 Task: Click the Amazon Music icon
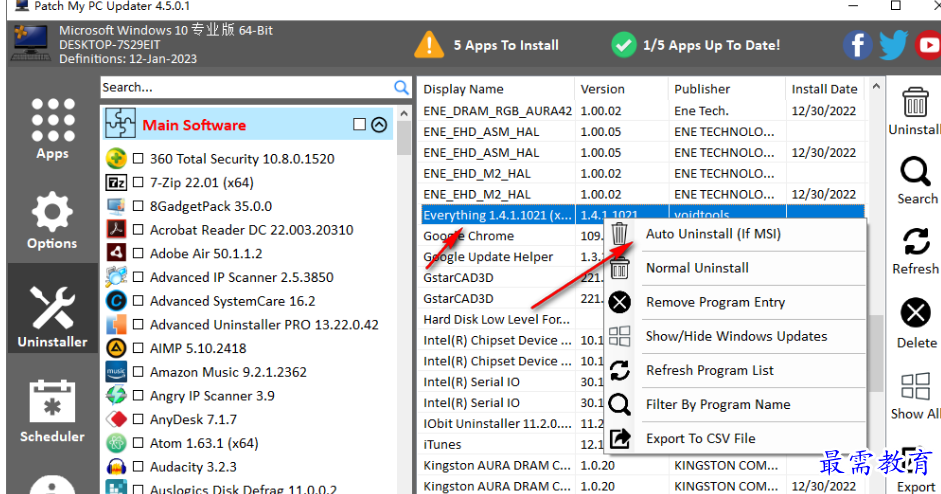click(116, 372)
